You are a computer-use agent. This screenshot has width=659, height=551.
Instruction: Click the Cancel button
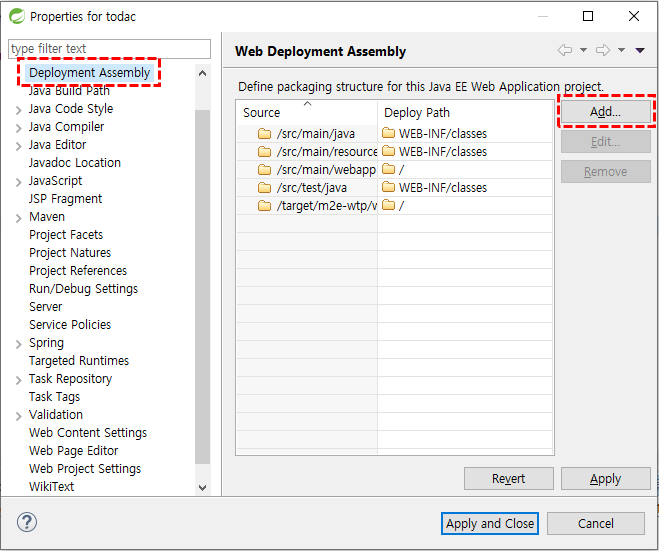click(x=596, y=524)
